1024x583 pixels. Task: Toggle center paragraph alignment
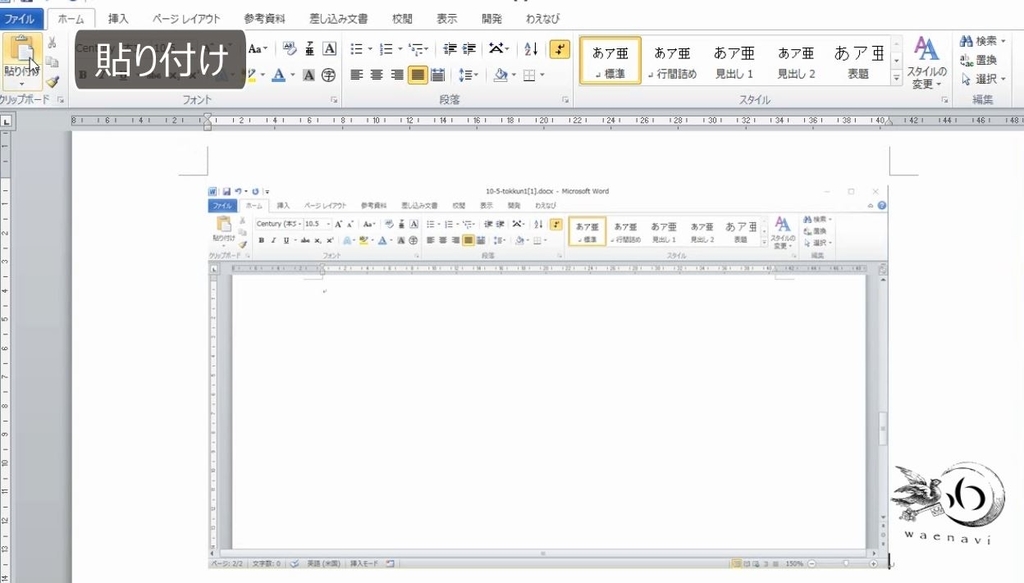tap(377, 75)
